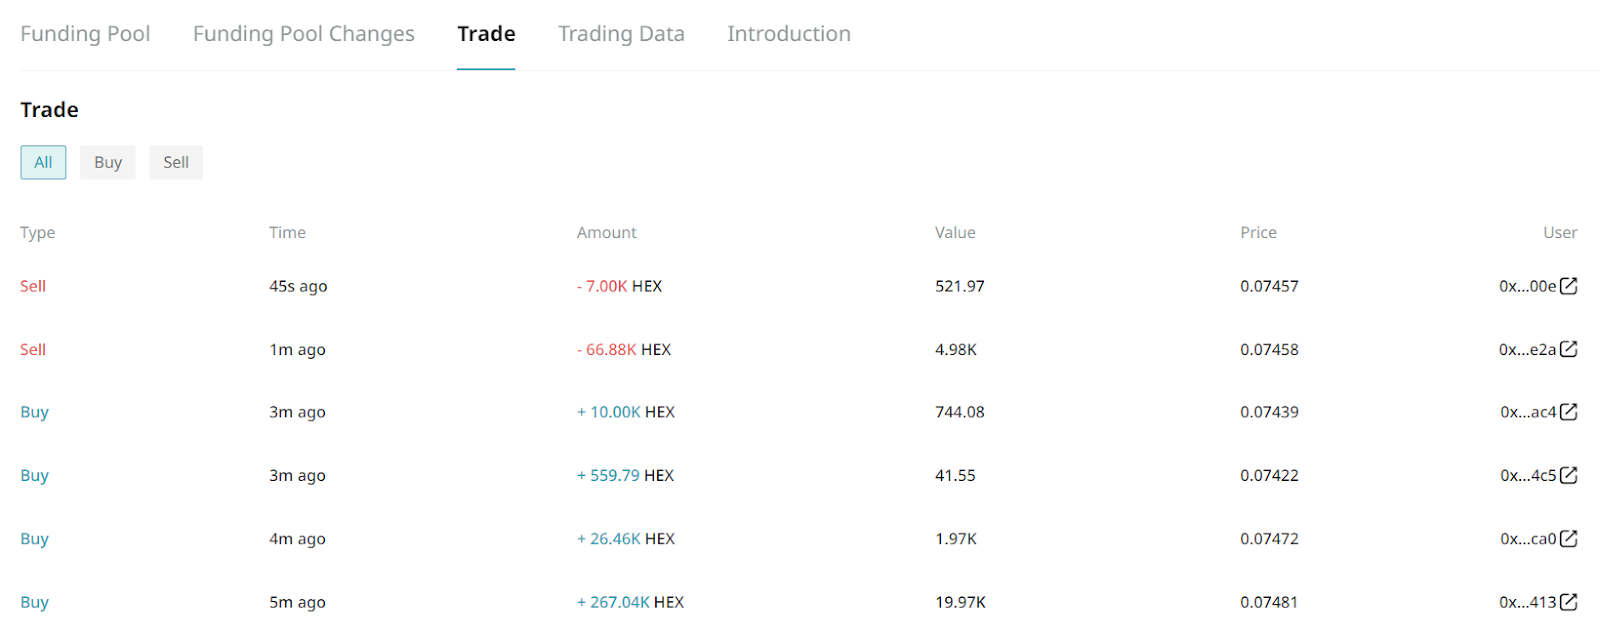Open external link icon for user 0x...ca0

pos(1568,538)
